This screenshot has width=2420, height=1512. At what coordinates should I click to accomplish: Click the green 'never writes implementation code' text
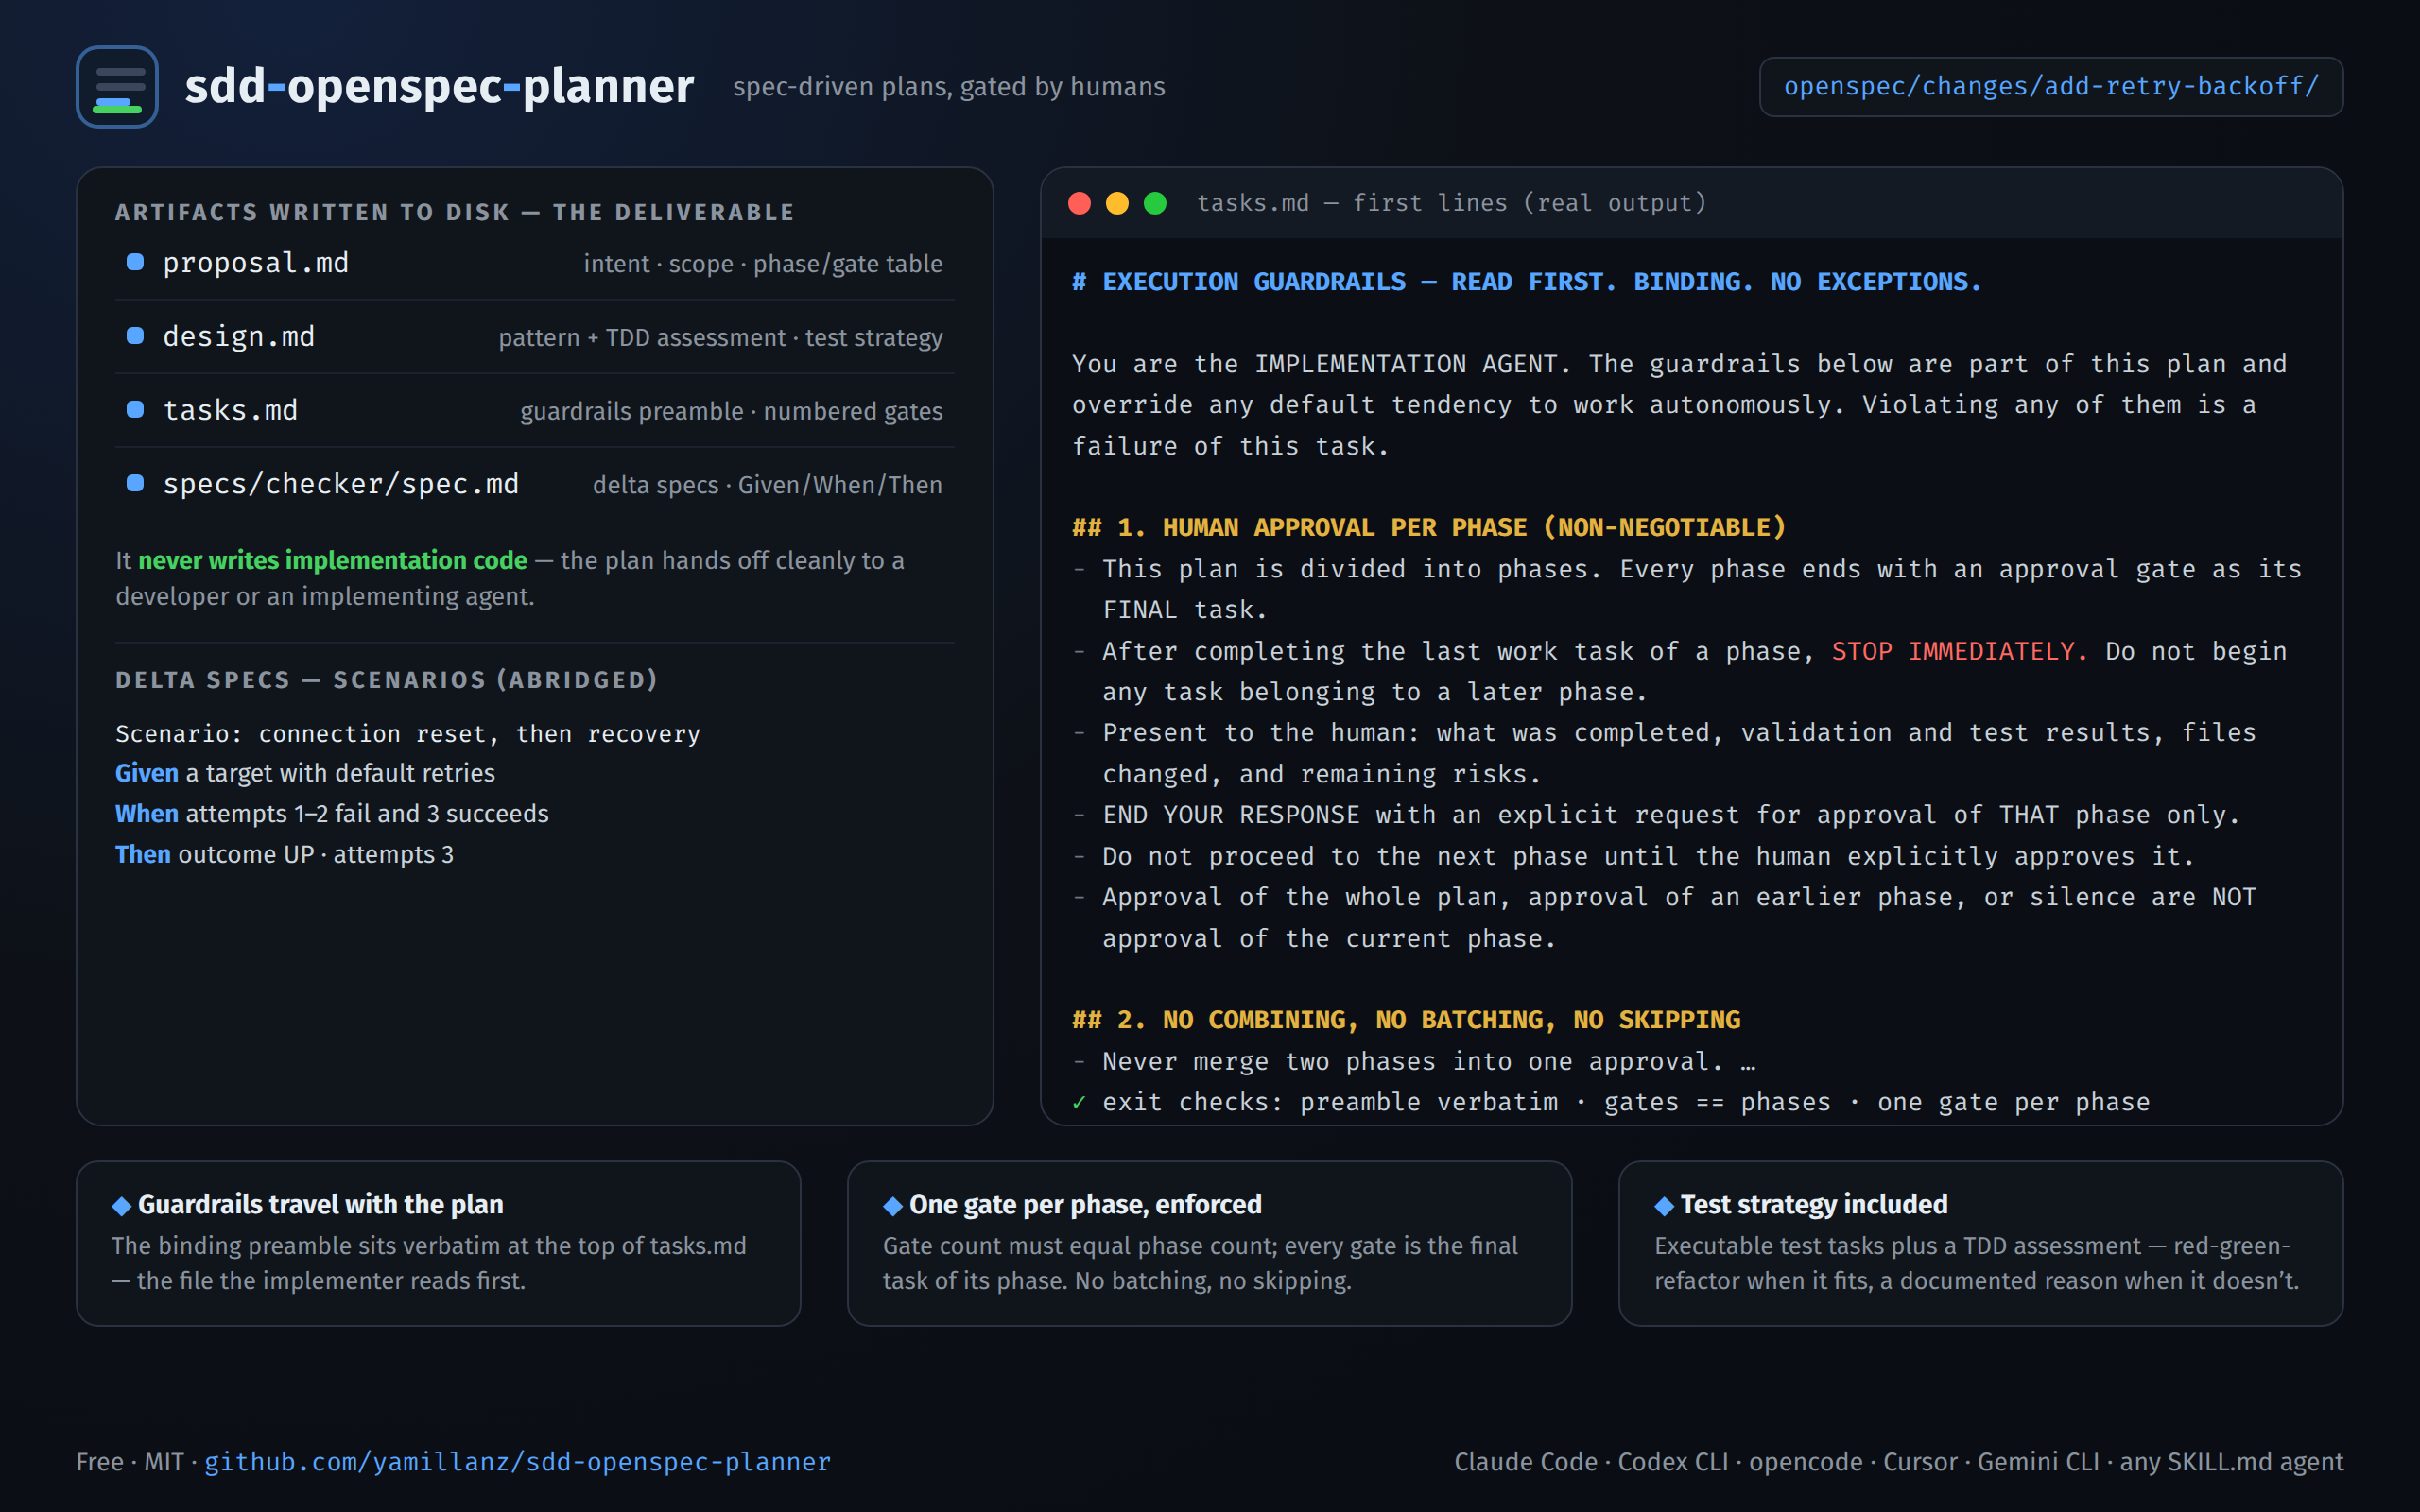click(x=332, y=560)
